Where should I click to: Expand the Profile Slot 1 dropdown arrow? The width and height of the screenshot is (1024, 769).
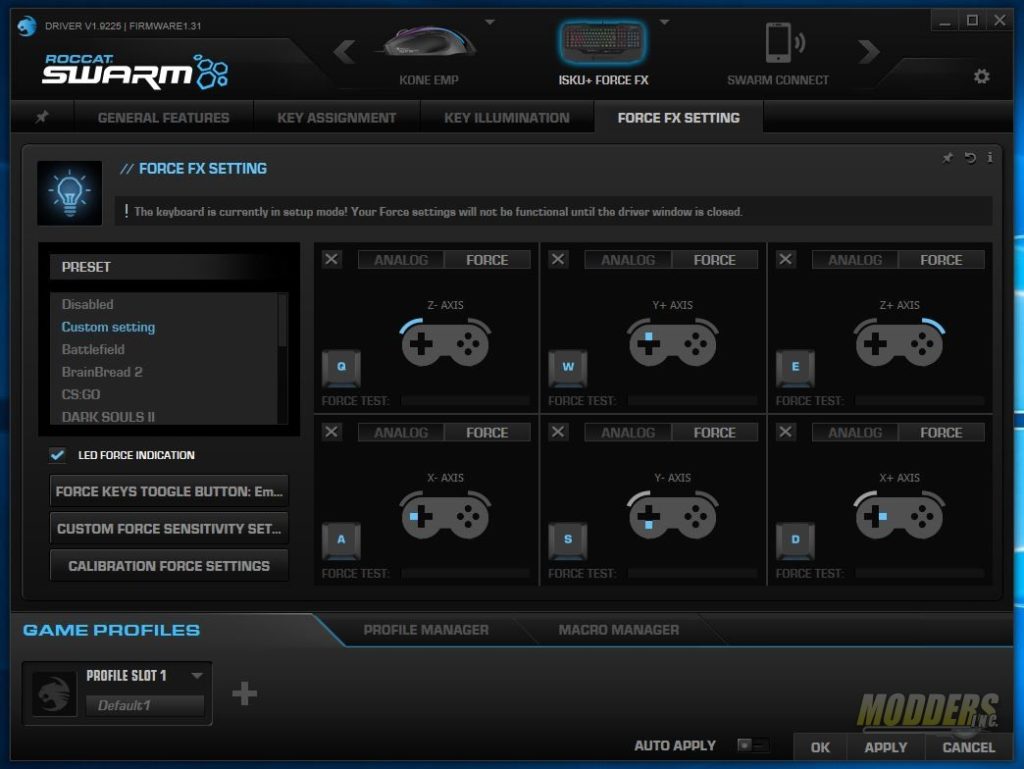point(197,676)
